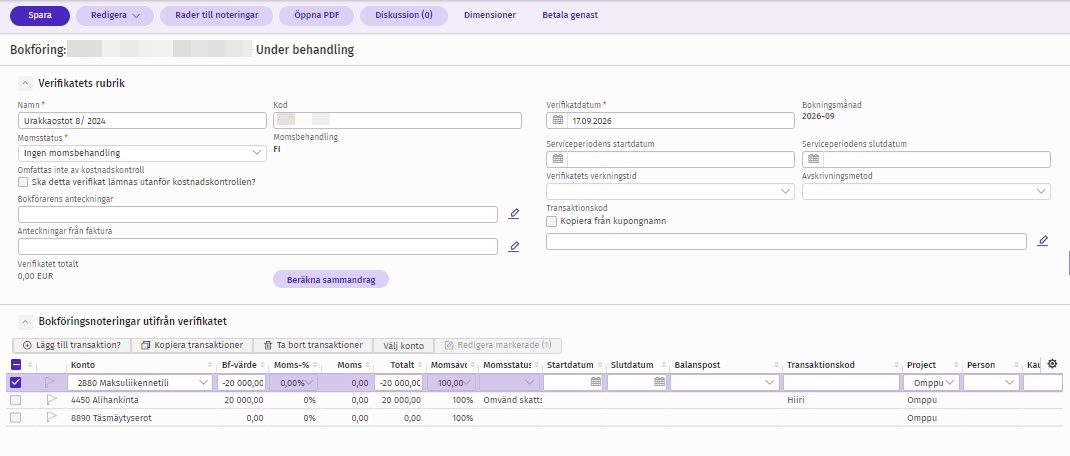Click Kopiera transaktioner button
The height and width of the screenshot is (456, 1070).
pos(192,345)
